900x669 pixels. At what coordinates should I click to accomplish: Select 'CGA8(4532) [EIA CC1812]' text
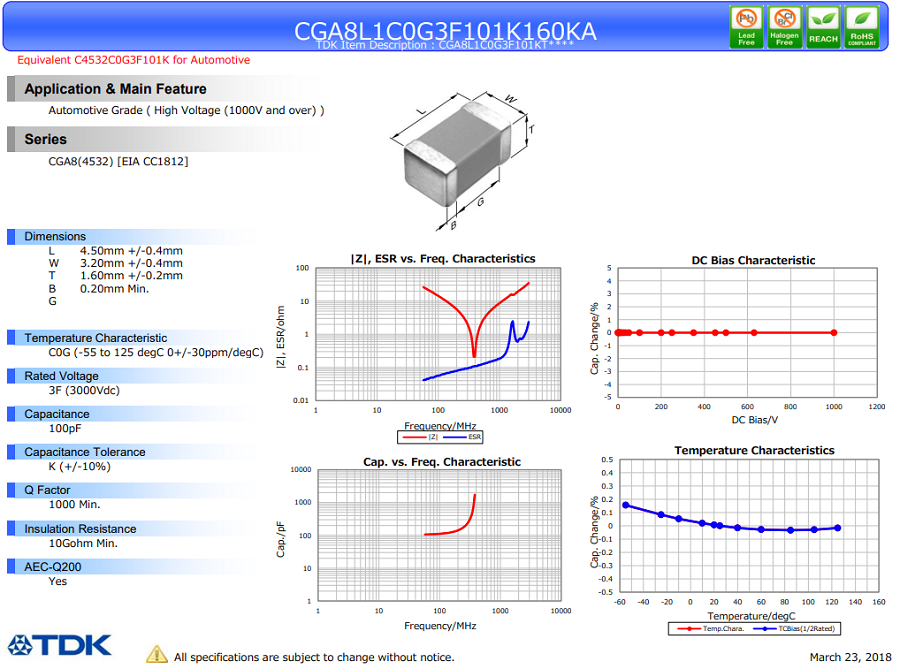click(118, 161)
